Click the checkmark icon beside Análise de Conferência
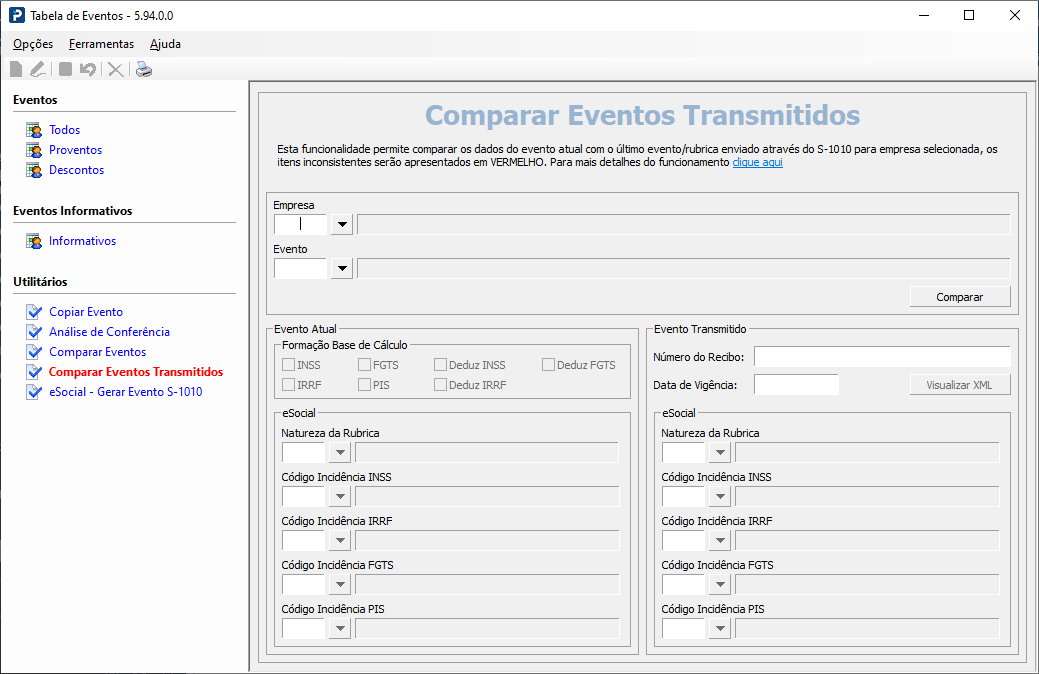 click(34, 331)
